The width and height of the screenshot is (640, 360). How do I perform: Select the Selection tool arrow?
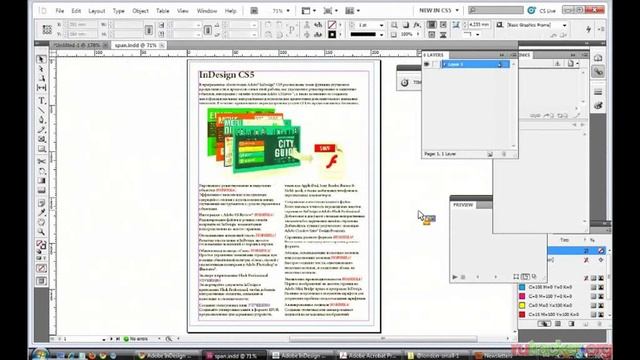point(41,60)
